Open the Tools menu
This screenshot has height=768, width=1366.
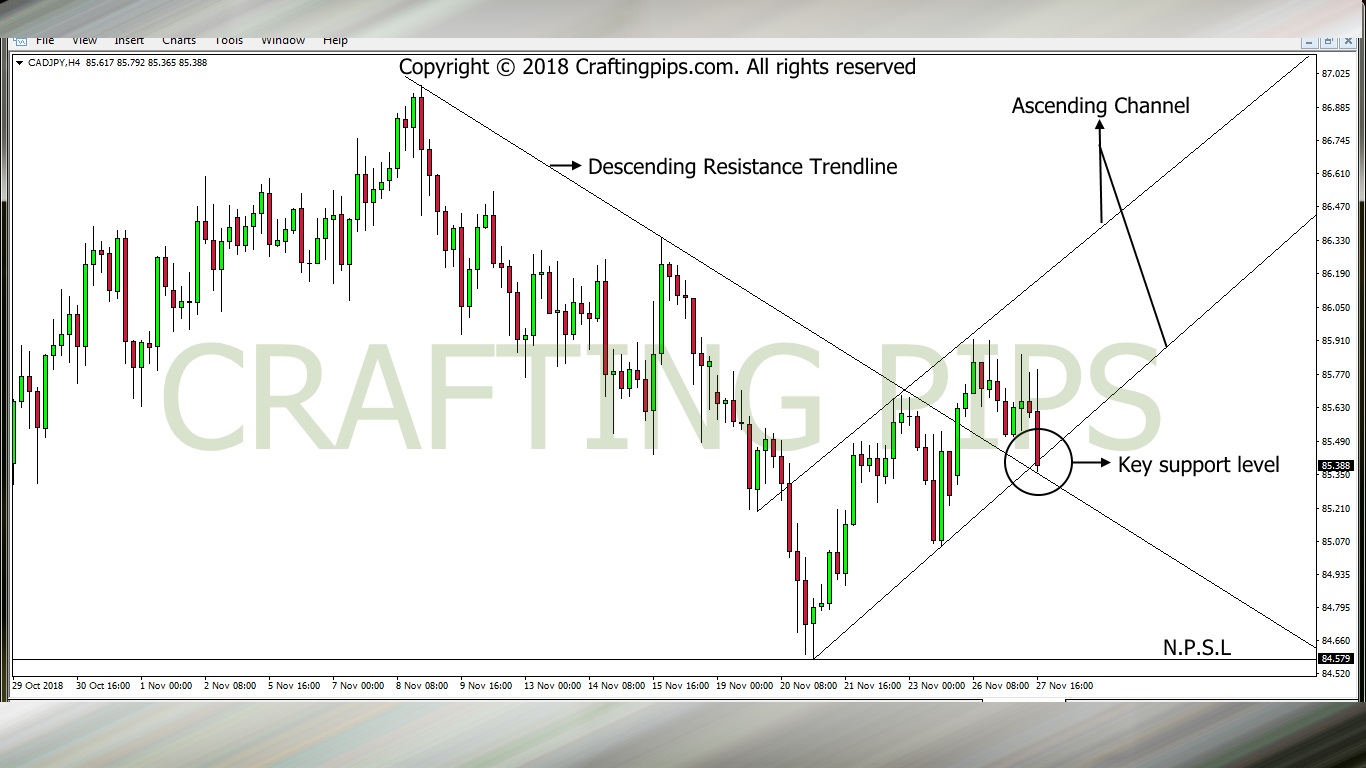tap(228, 41)
